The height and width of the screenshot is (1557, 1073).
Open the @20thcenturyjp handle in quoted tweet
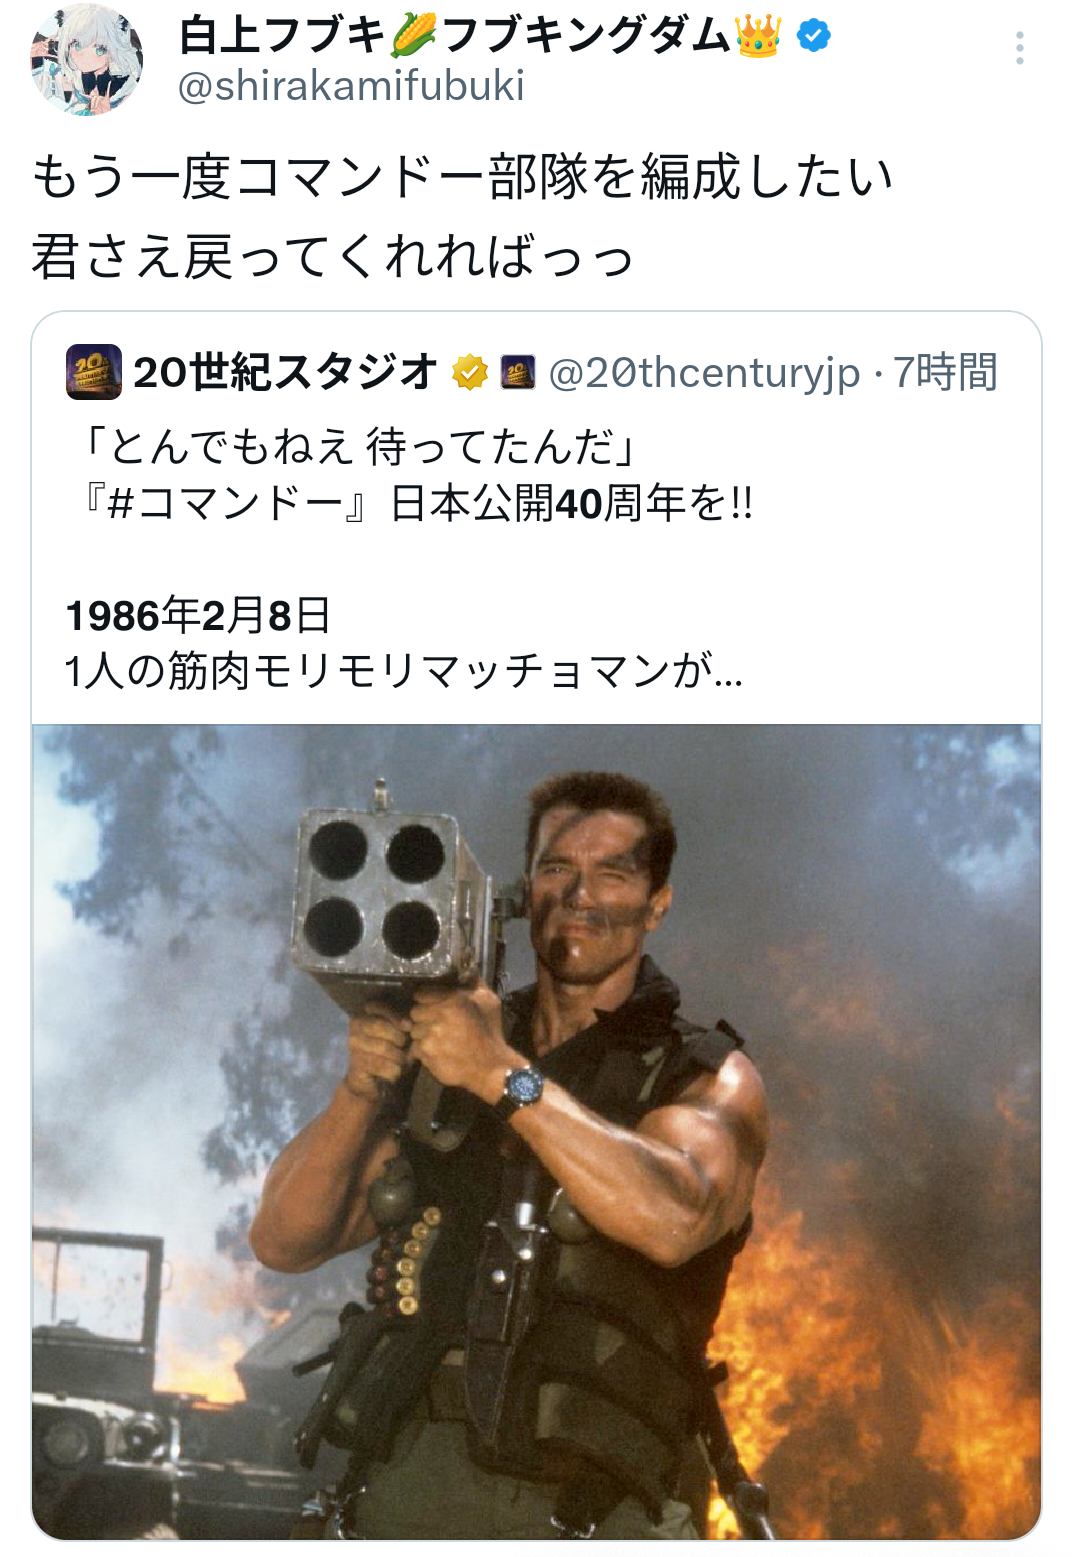tap(704, 373)
